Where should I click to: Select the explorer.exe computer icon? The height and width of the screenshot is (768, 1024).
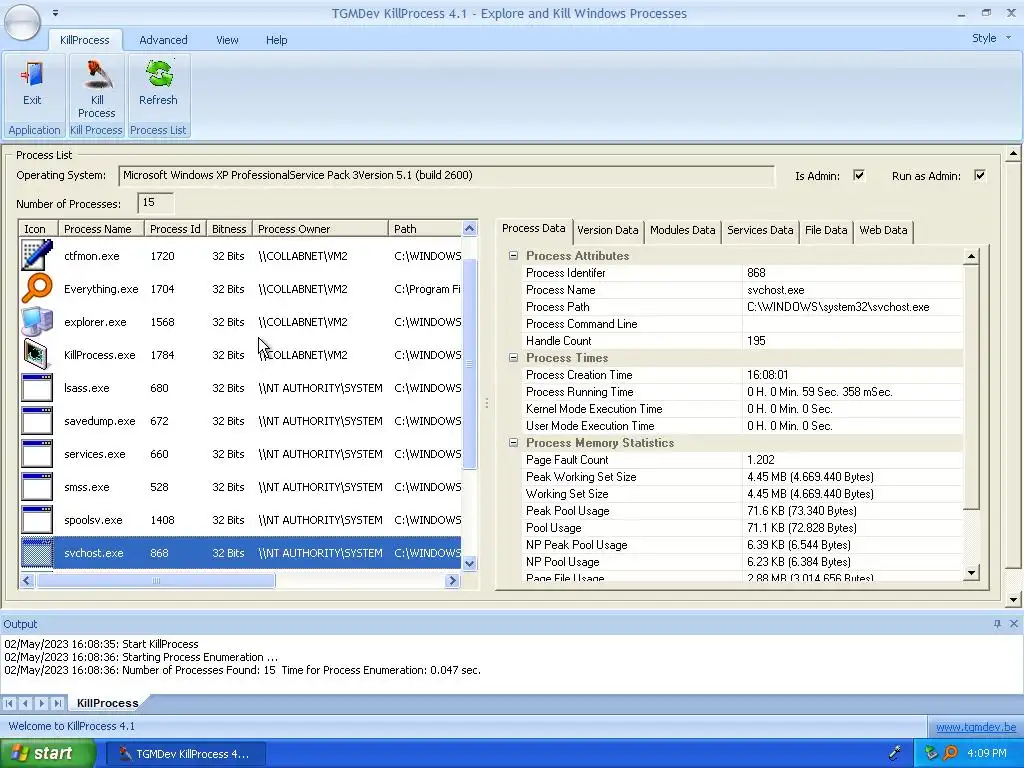[37, 321]
